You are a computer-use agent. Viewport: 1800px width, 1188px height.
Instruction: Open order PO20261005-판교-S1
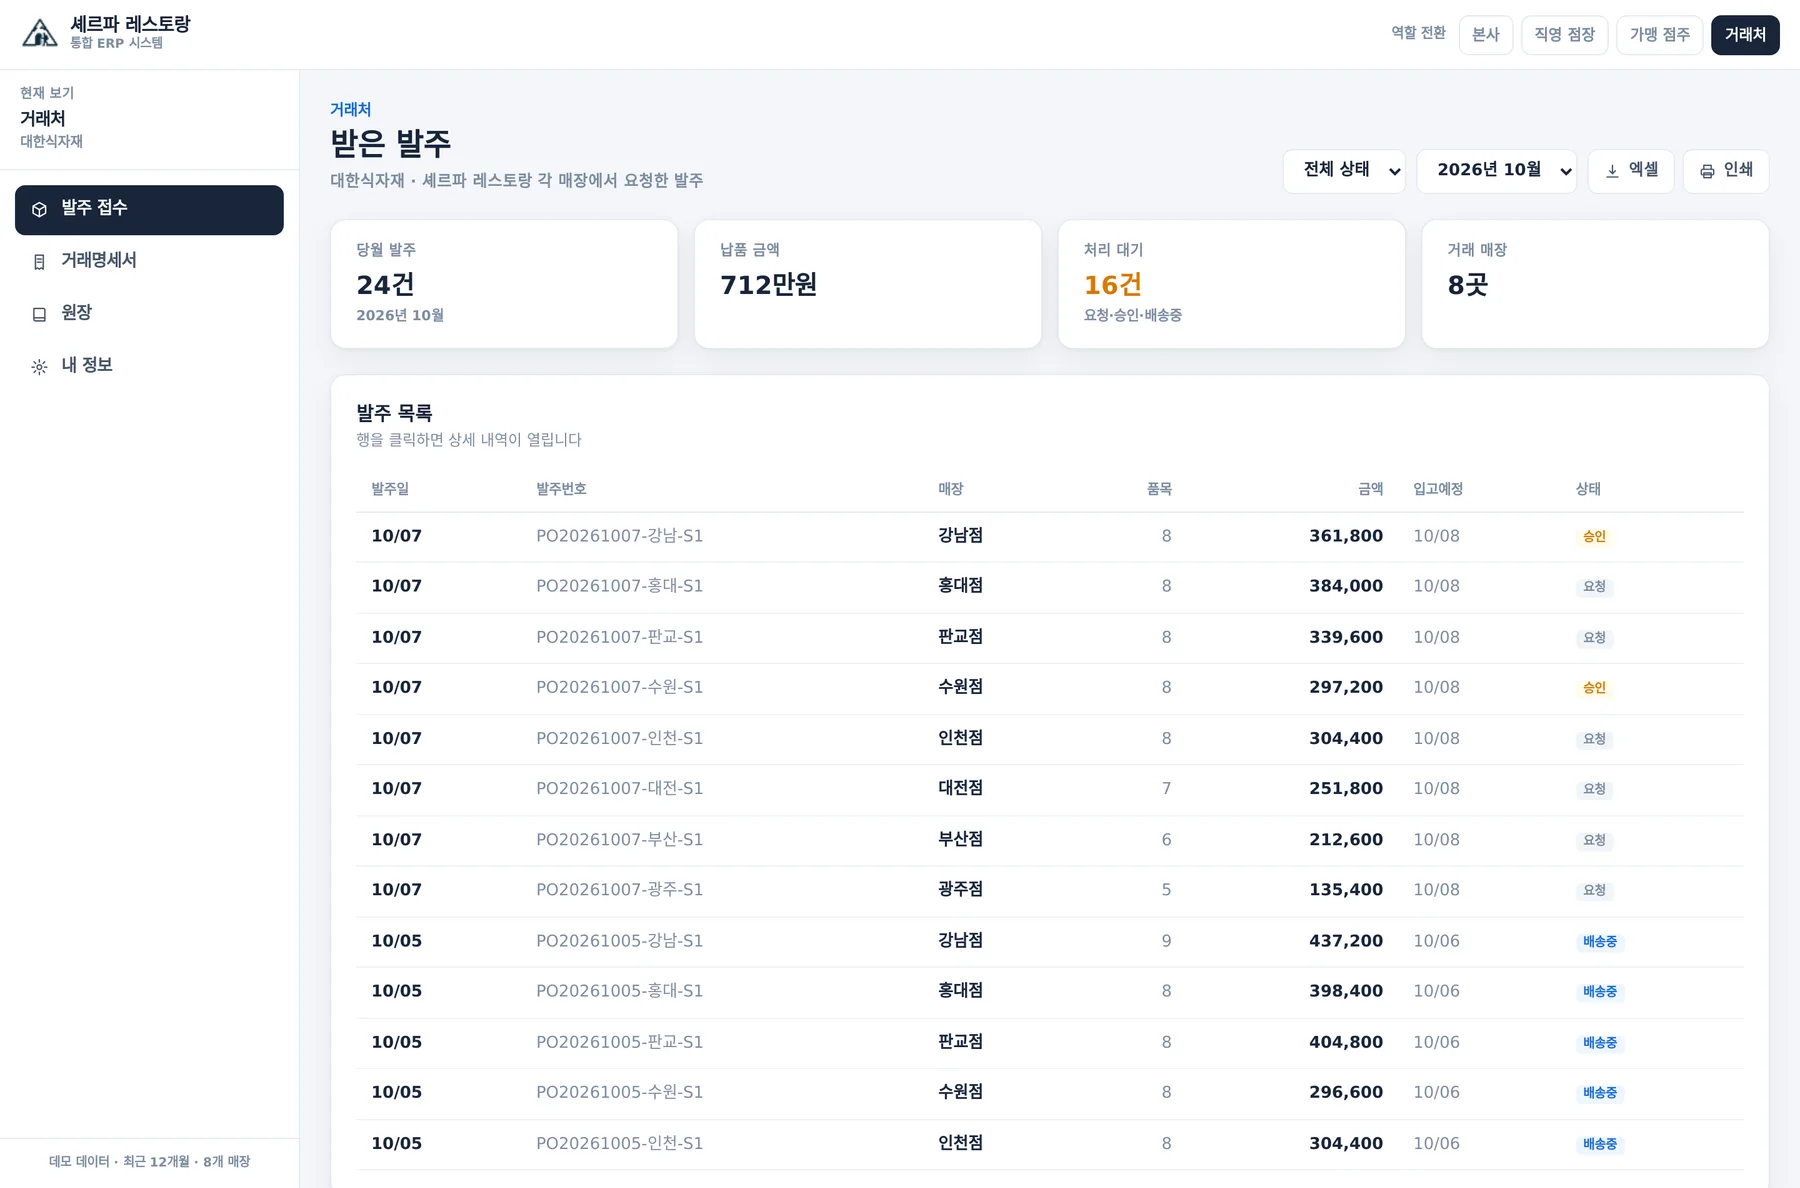(1050, 1043)
